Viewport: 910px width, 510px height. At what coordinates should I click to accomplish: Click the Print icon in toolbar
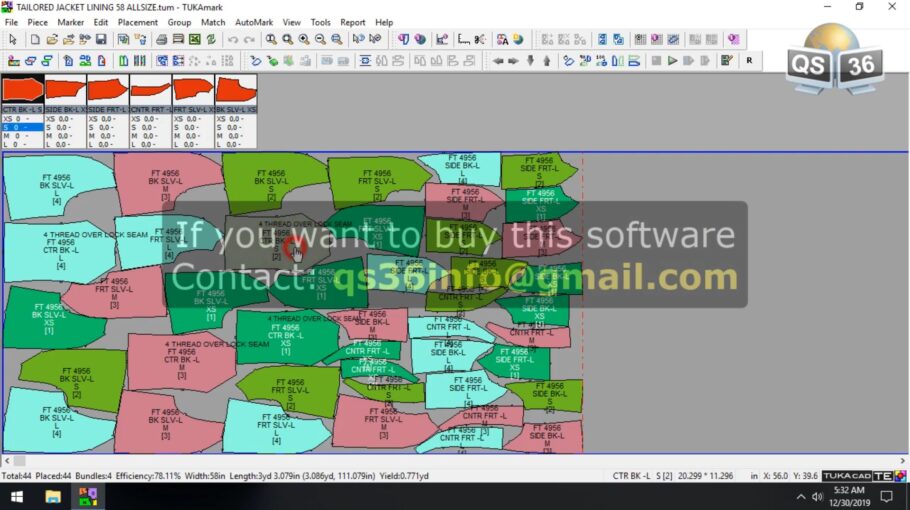(162, 40)
